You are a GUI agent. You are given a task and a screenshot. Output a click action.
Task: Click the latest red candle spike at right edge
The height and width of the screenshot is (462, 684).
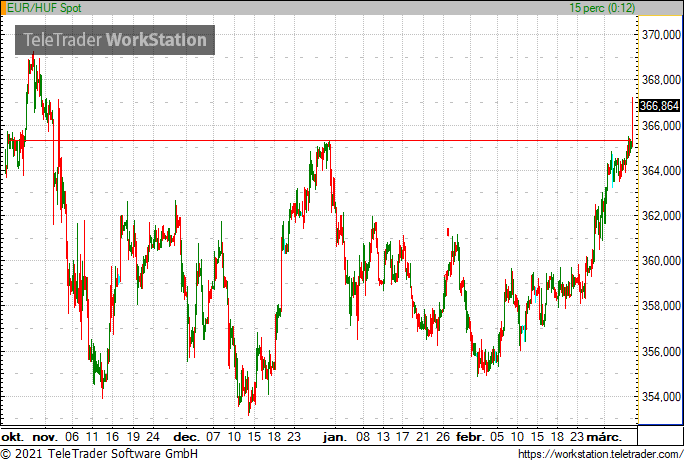click(633, 117)
